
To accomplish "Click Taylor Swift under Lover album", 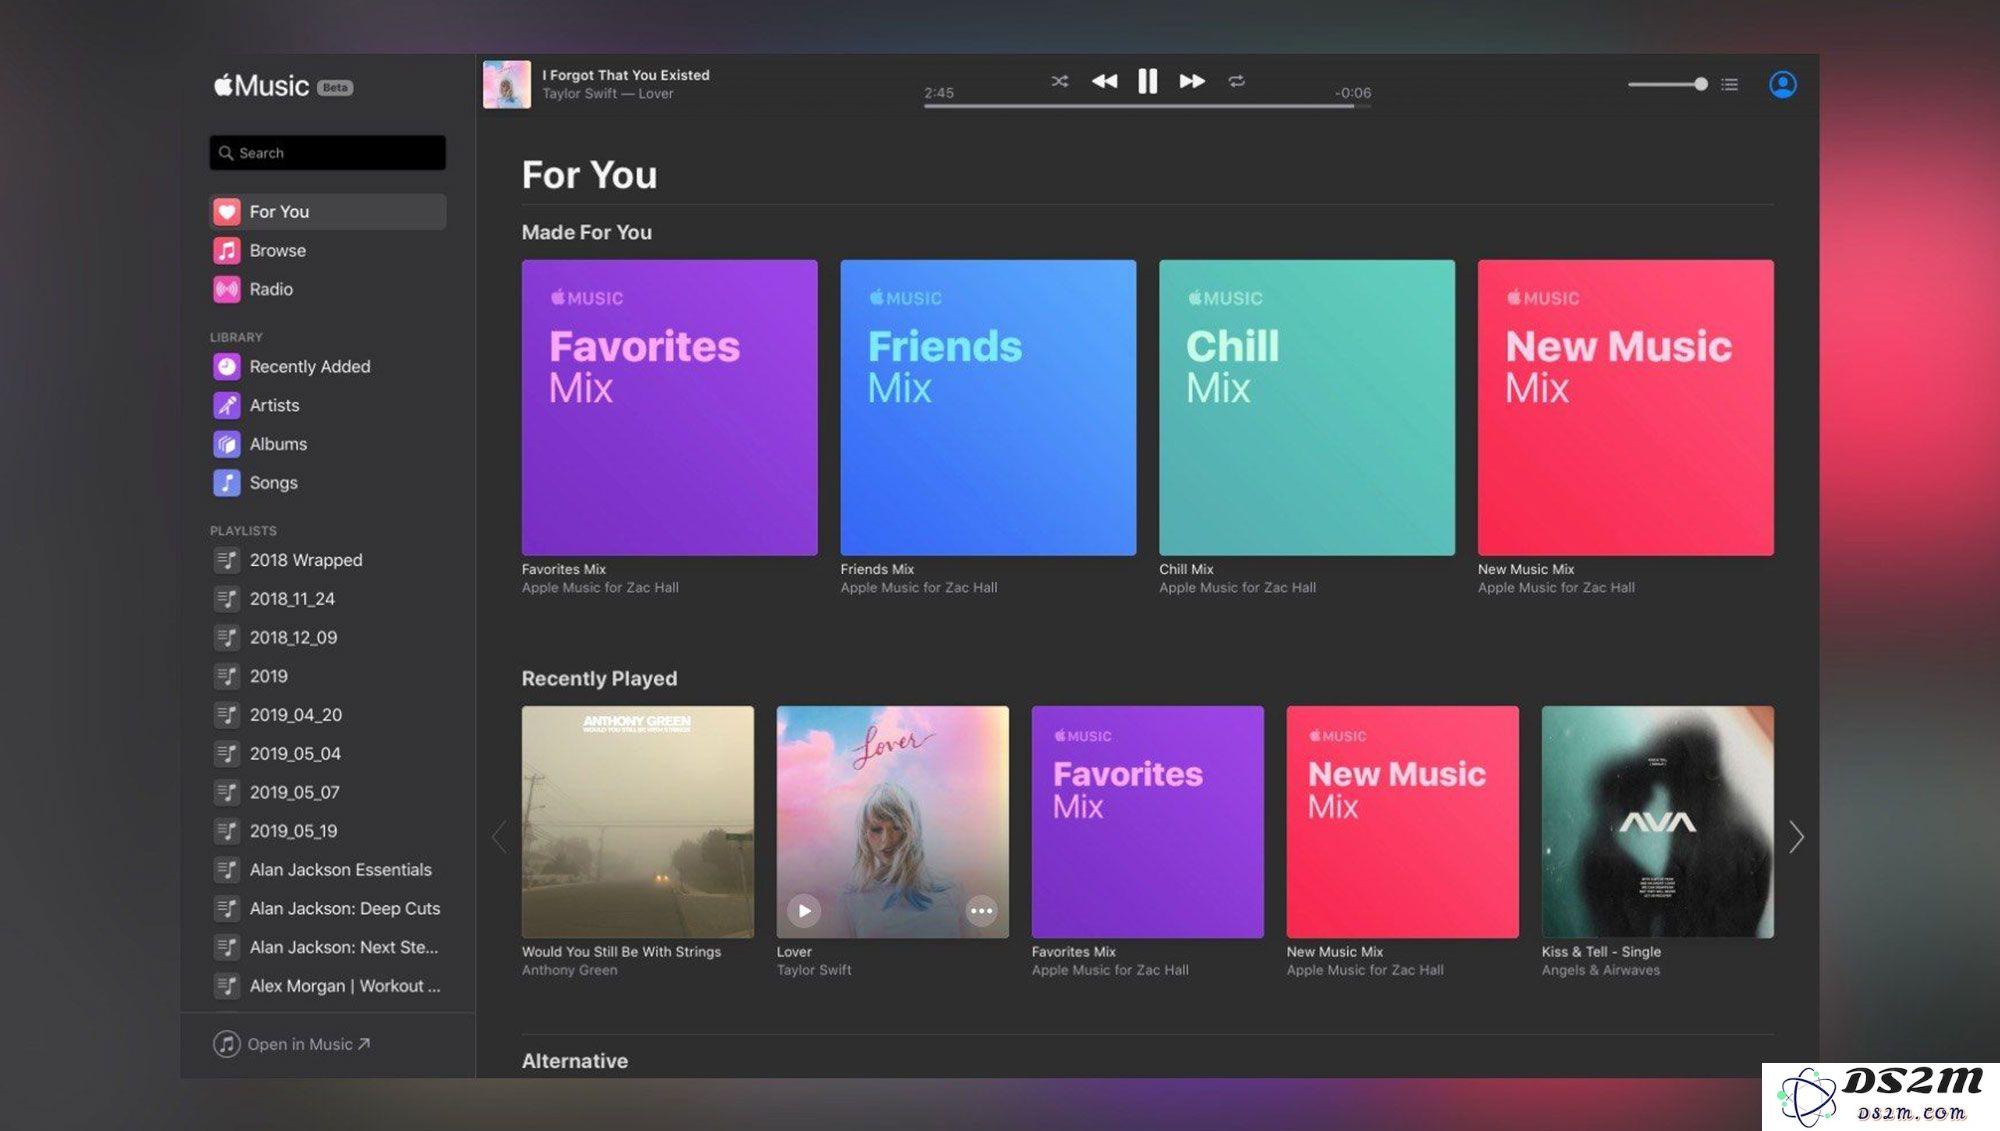I will [x=814, y=970].
